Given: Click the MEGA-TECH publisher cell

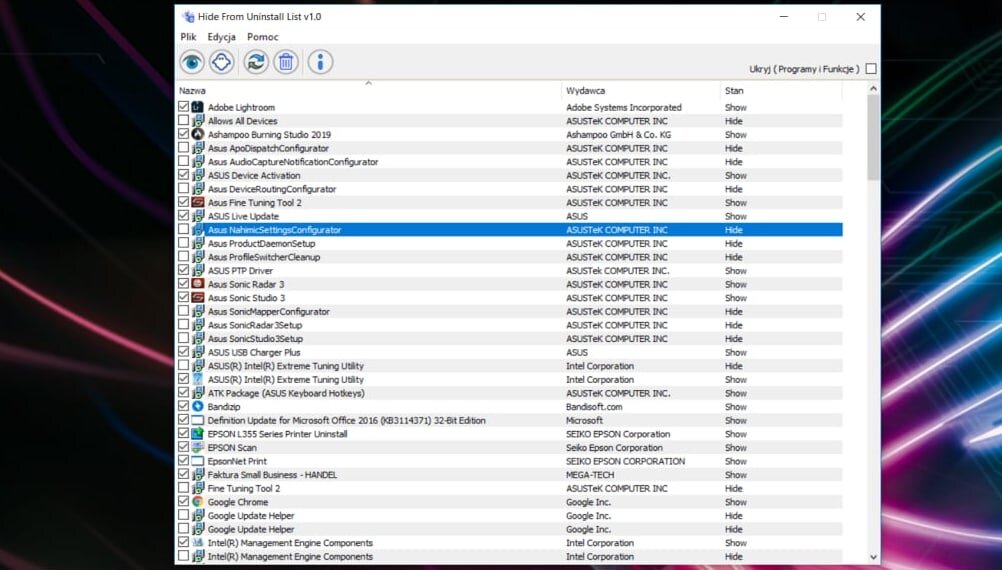Looking at the screenshot, I should (x=590, y=475).
